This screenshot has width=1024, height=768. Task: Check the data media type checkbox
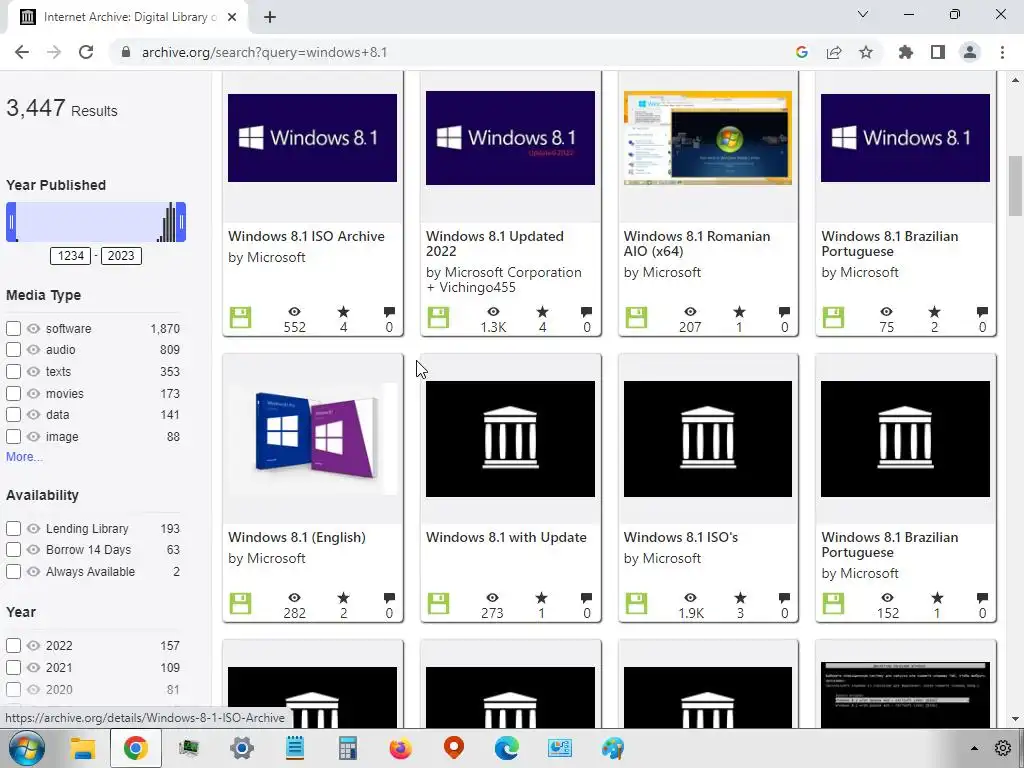point(13,415)
